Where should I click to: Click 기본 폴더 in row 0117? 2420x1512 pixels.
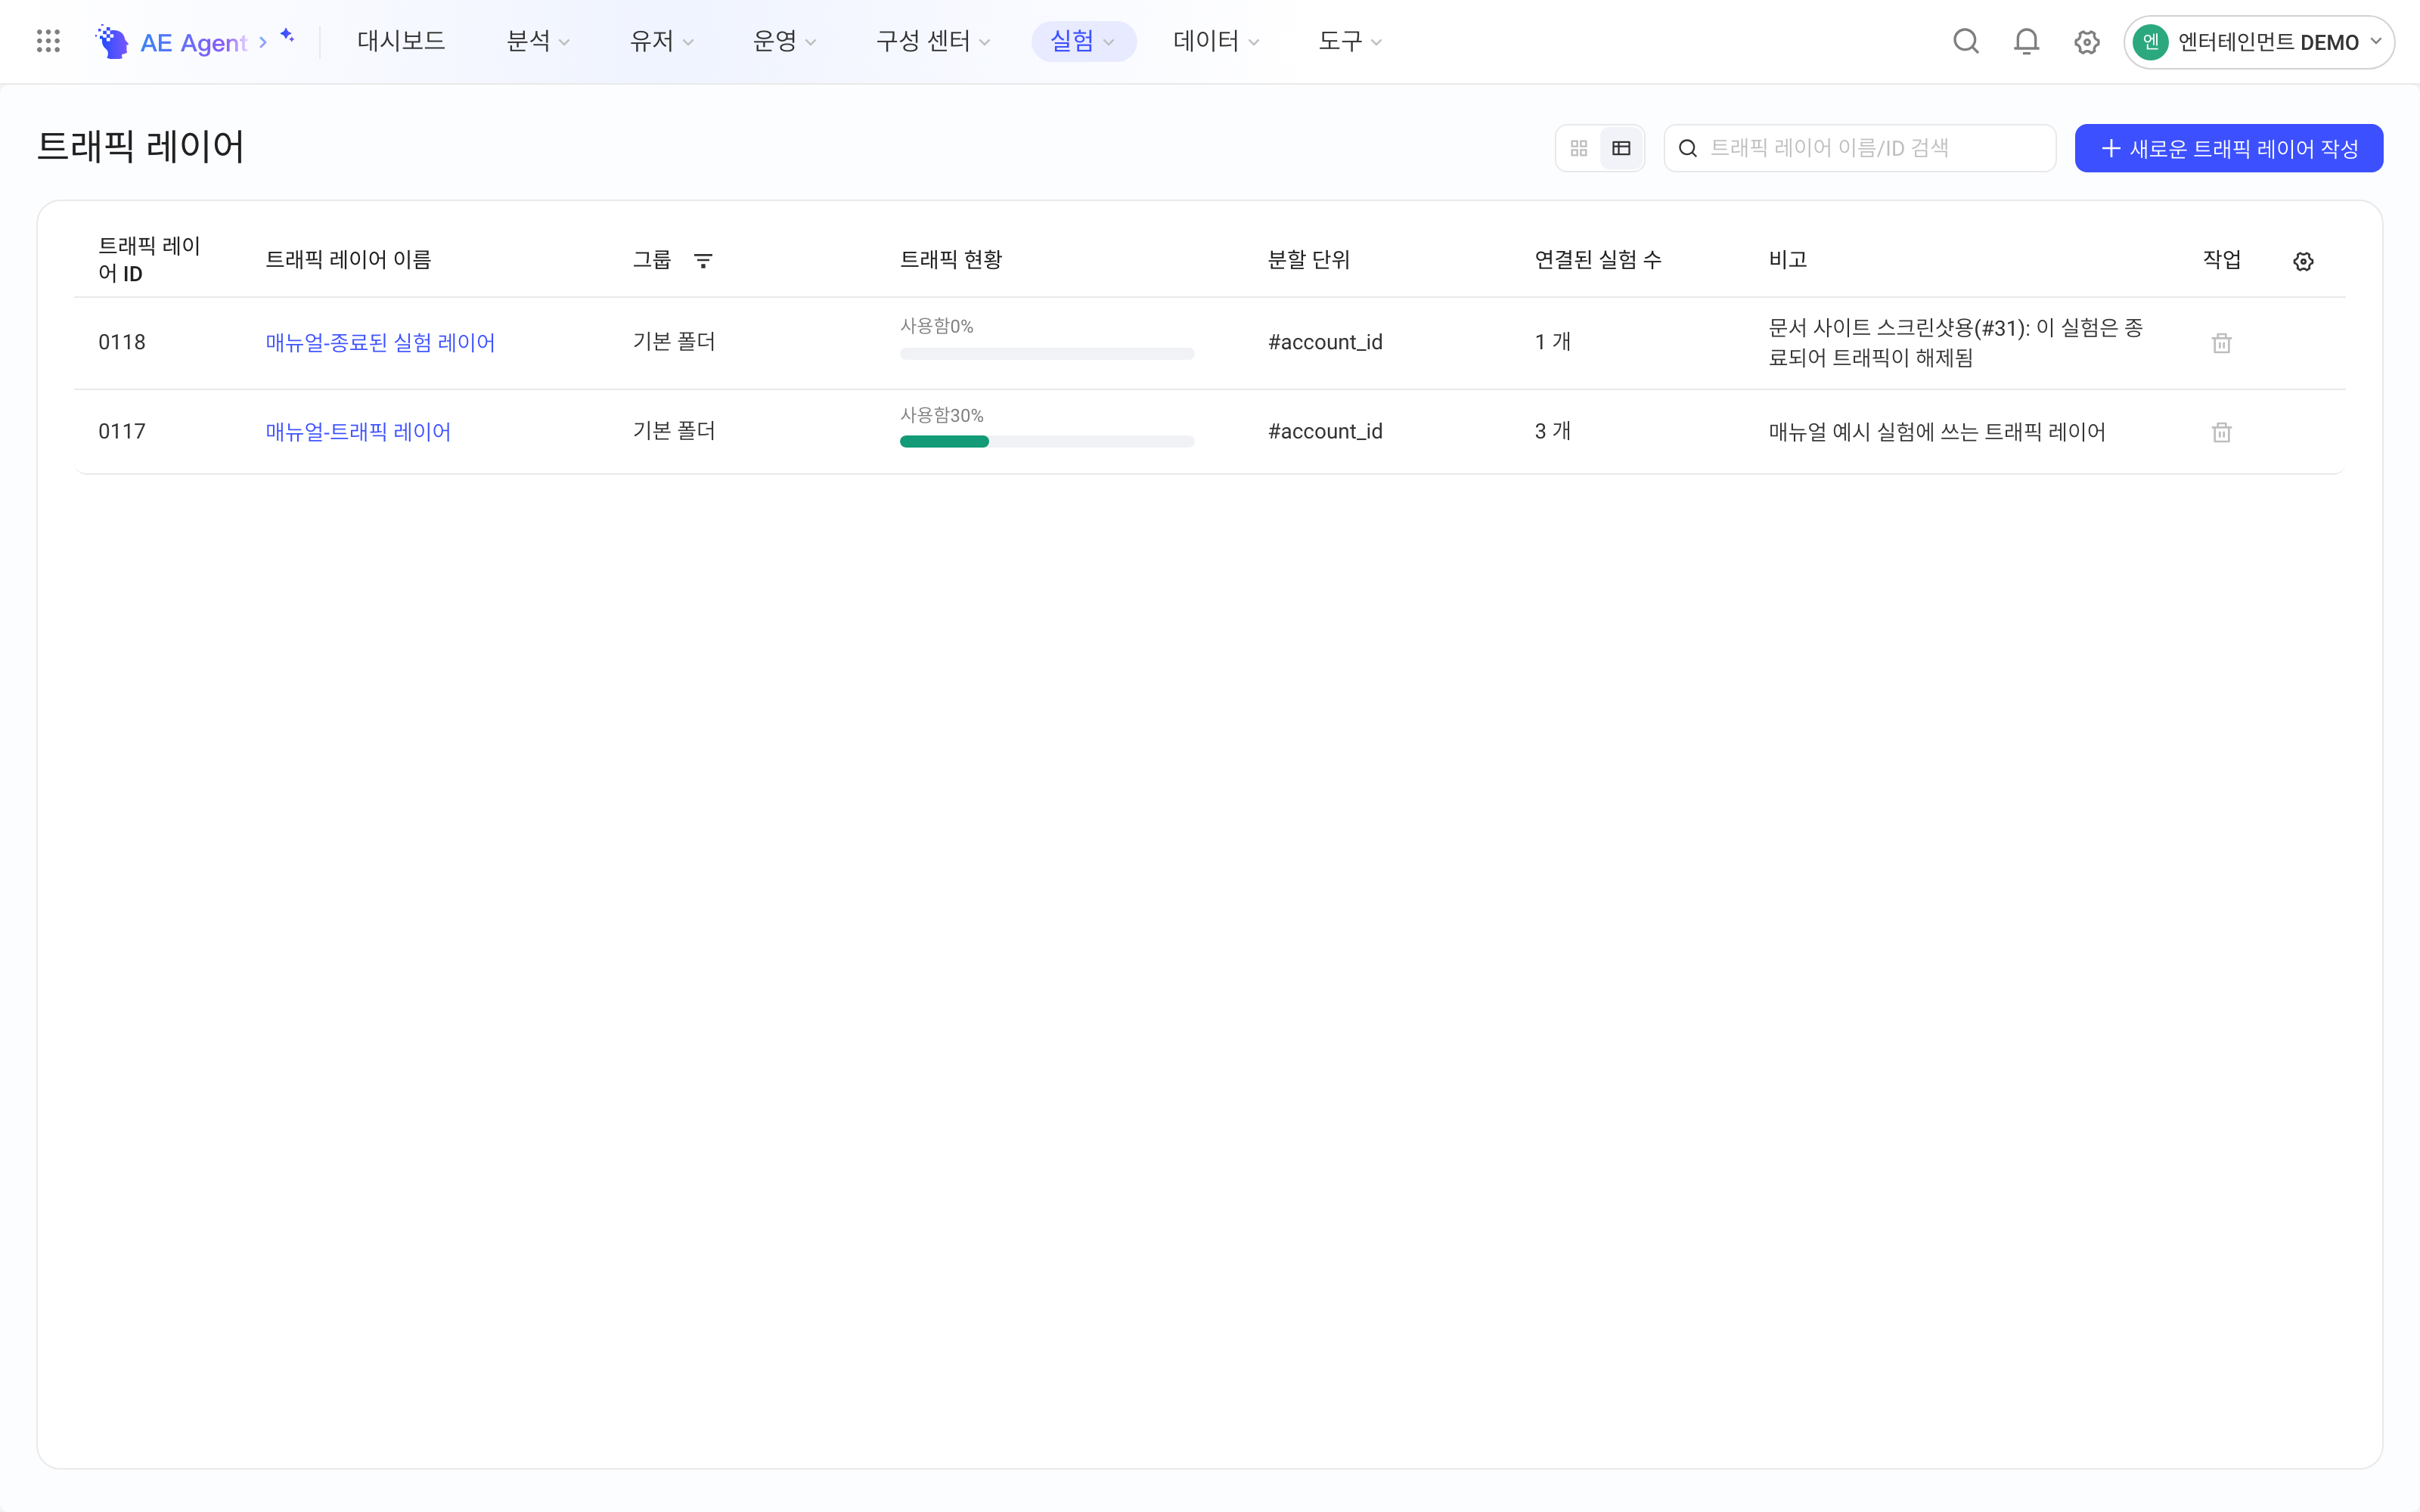674,431
